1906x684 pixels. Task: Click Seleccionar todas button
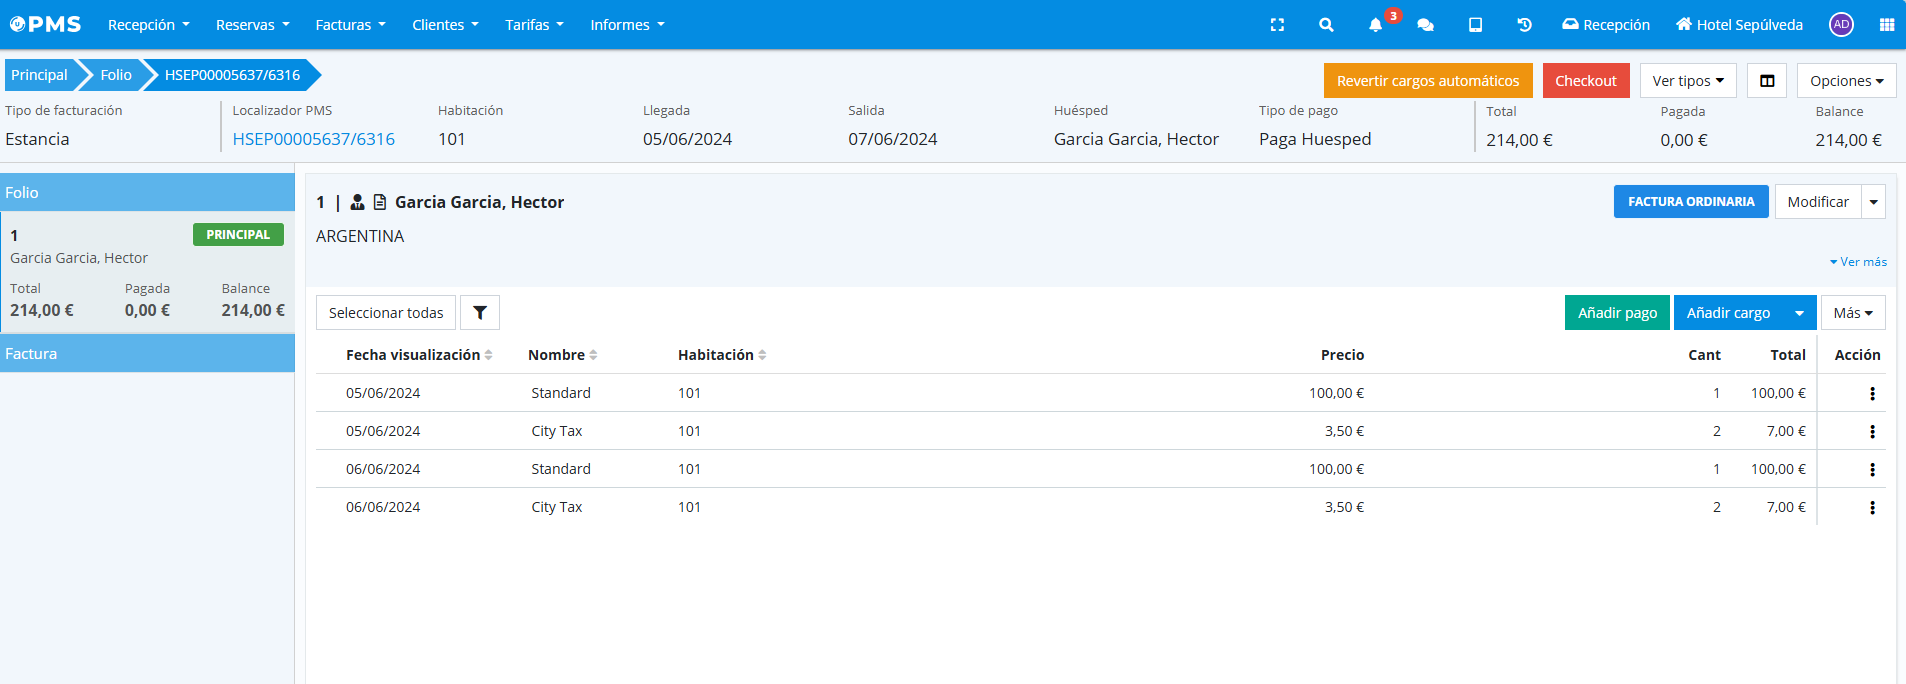point(386,313)
